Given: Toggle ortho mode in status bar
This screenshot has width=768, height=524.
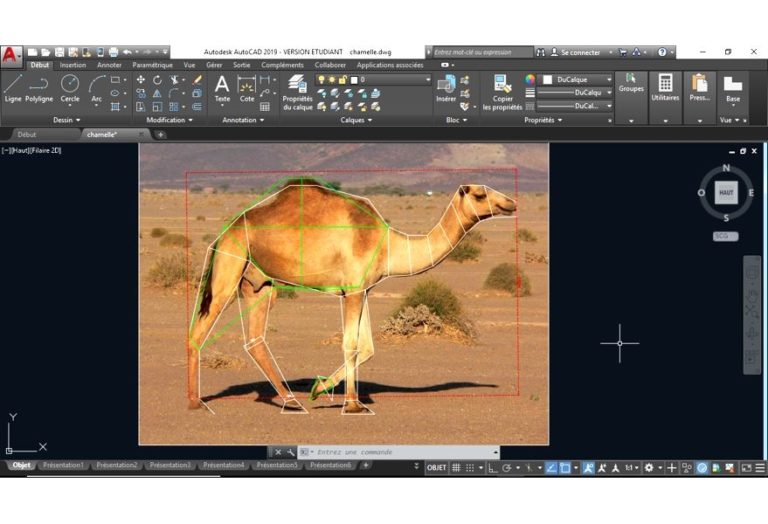Looking at the screenshot, I should 493,468.
